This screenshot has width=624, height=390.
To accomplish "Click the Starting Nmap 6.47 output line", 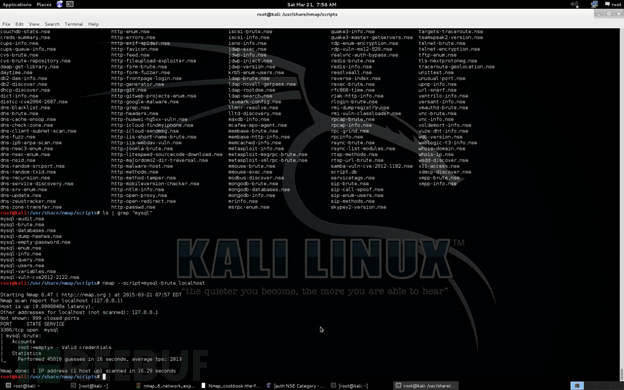I will pyautogui.click(x=91, y=295).
